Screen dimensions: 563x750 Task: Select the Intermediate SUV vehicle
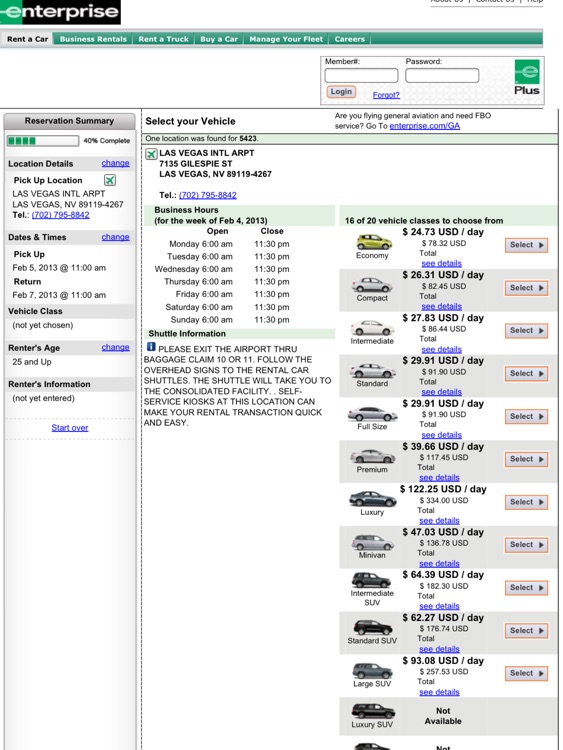526,588
